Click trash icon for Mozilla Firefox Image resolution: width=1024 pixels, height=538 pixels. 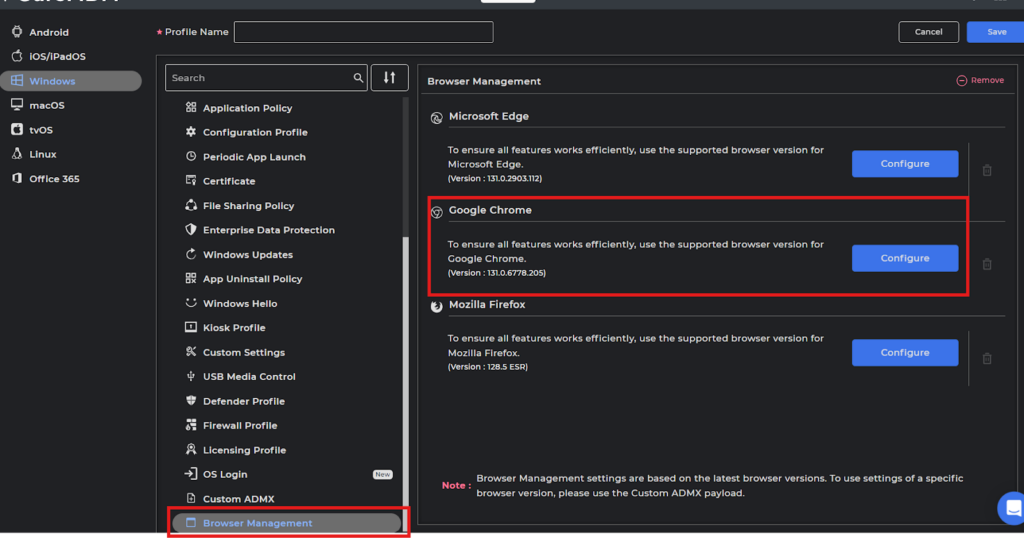(987, 358)
